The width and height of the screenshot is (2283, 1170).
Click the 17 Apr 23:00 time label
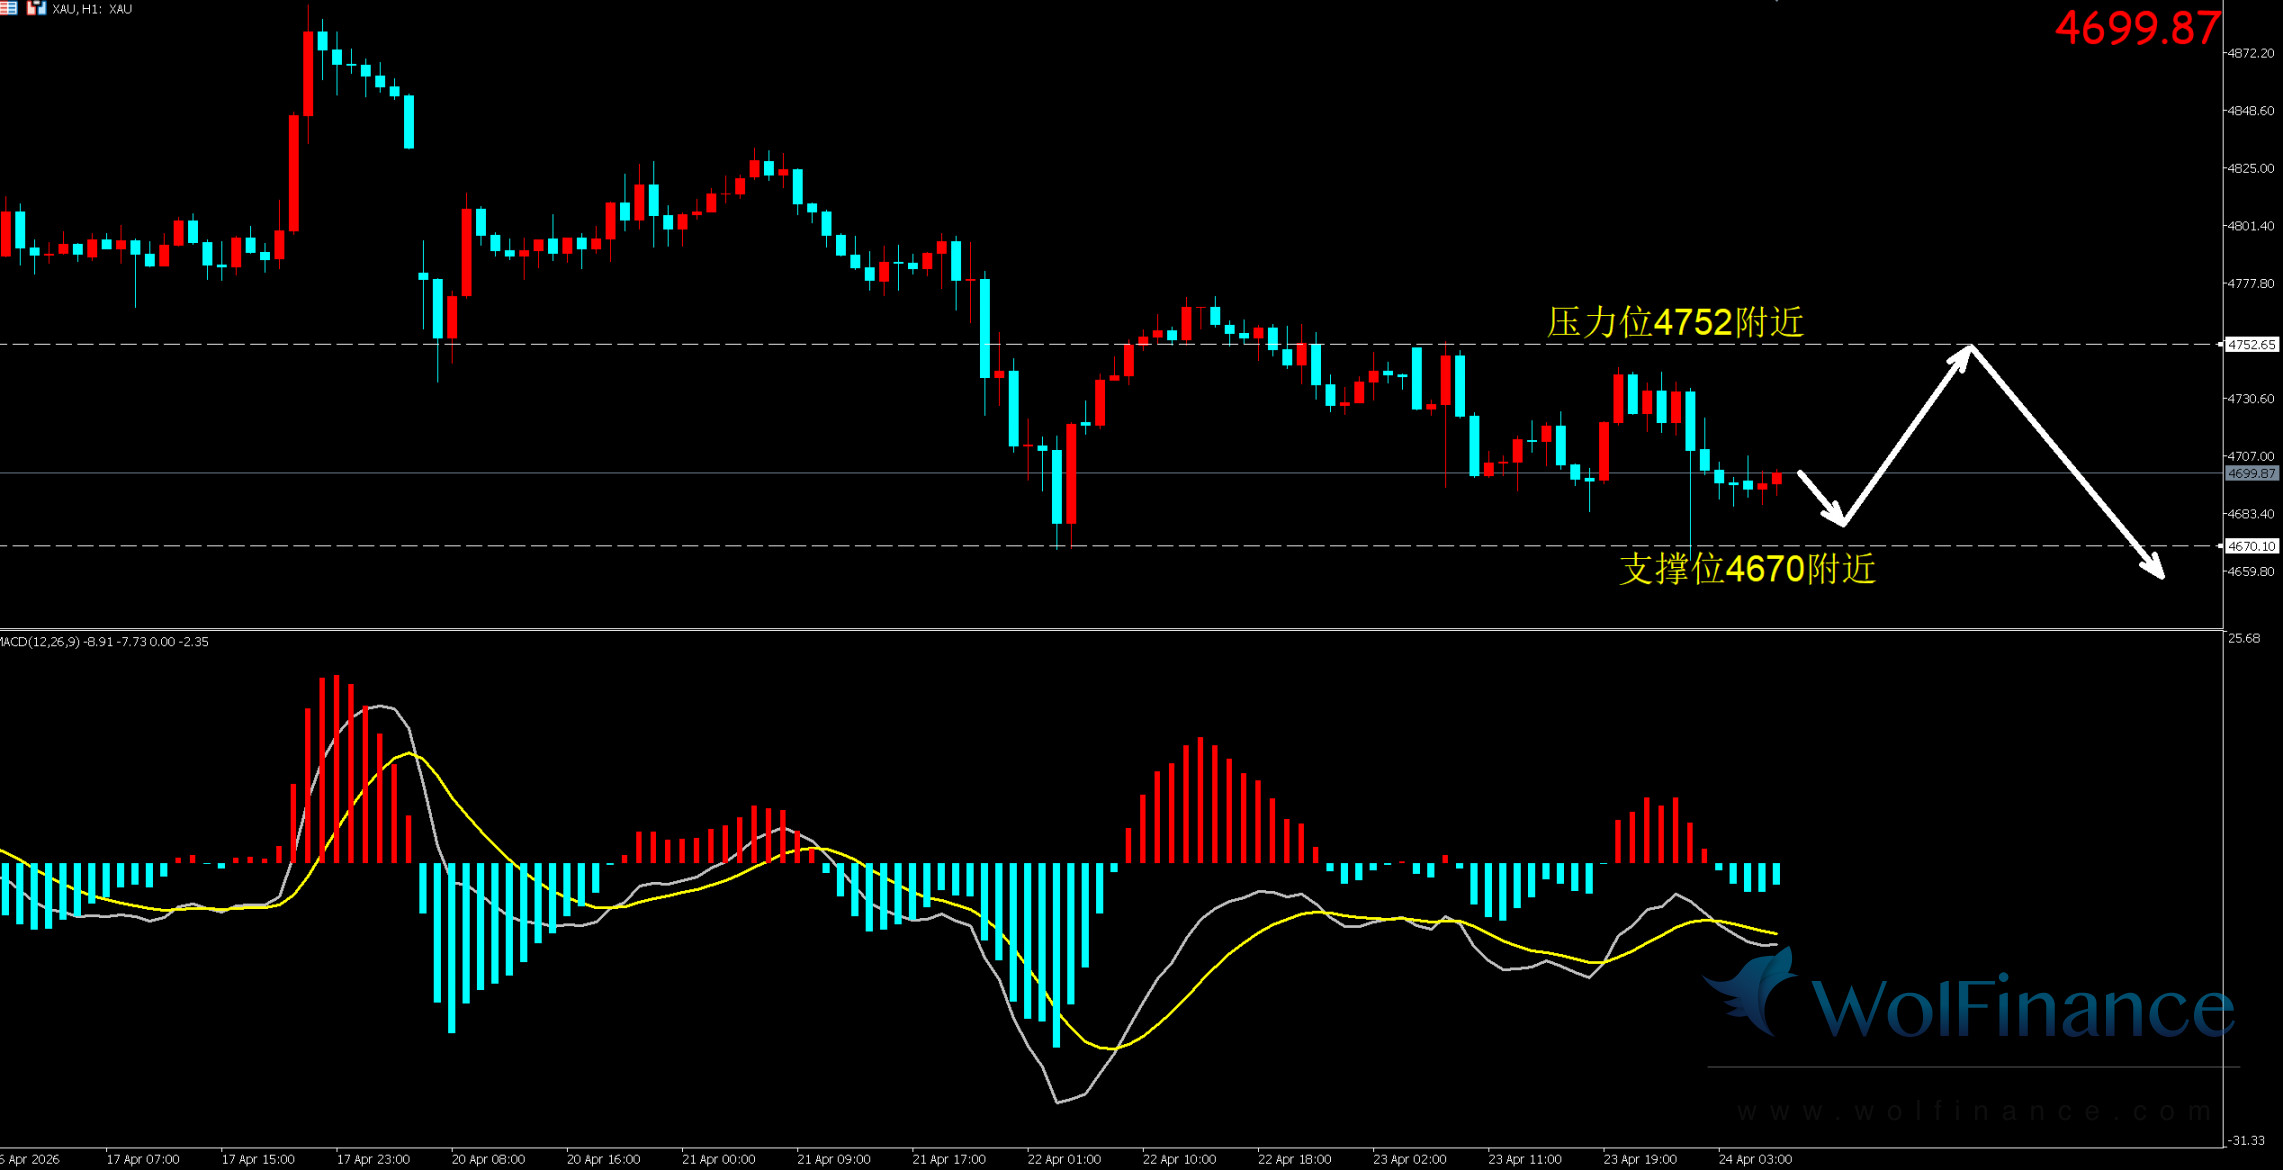(x=373, y=1159)
